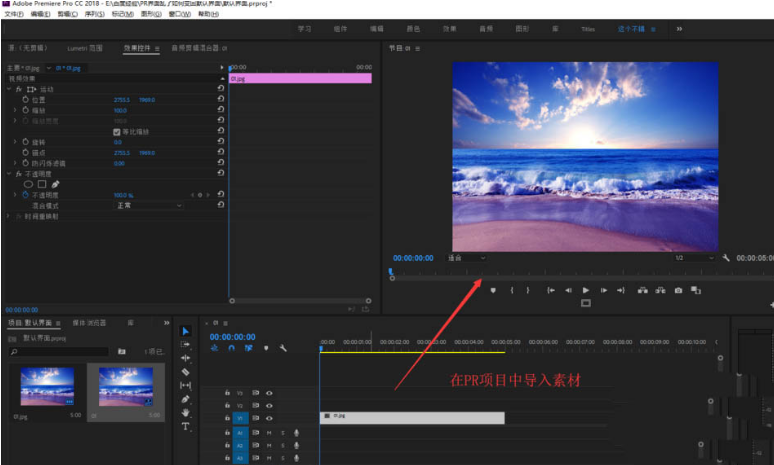The image size is (774, 465).
Task: Select the Type (T) tool
Action: click(x=185, y=426)
